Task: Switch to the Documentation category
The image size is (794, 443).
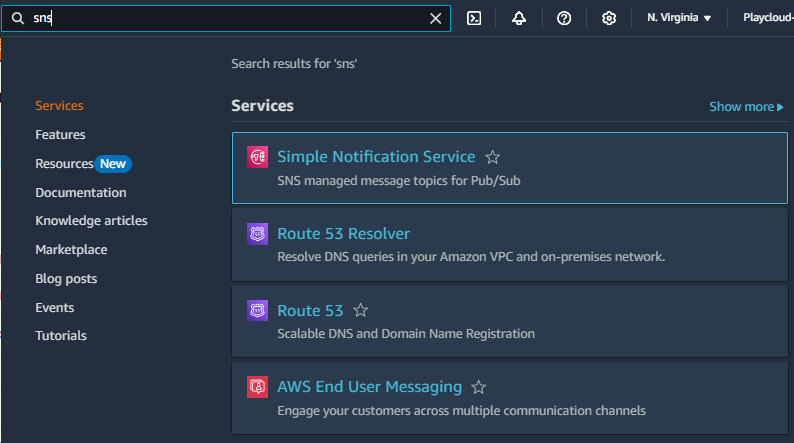Action: pyautogui.click(x=81, y=192)
